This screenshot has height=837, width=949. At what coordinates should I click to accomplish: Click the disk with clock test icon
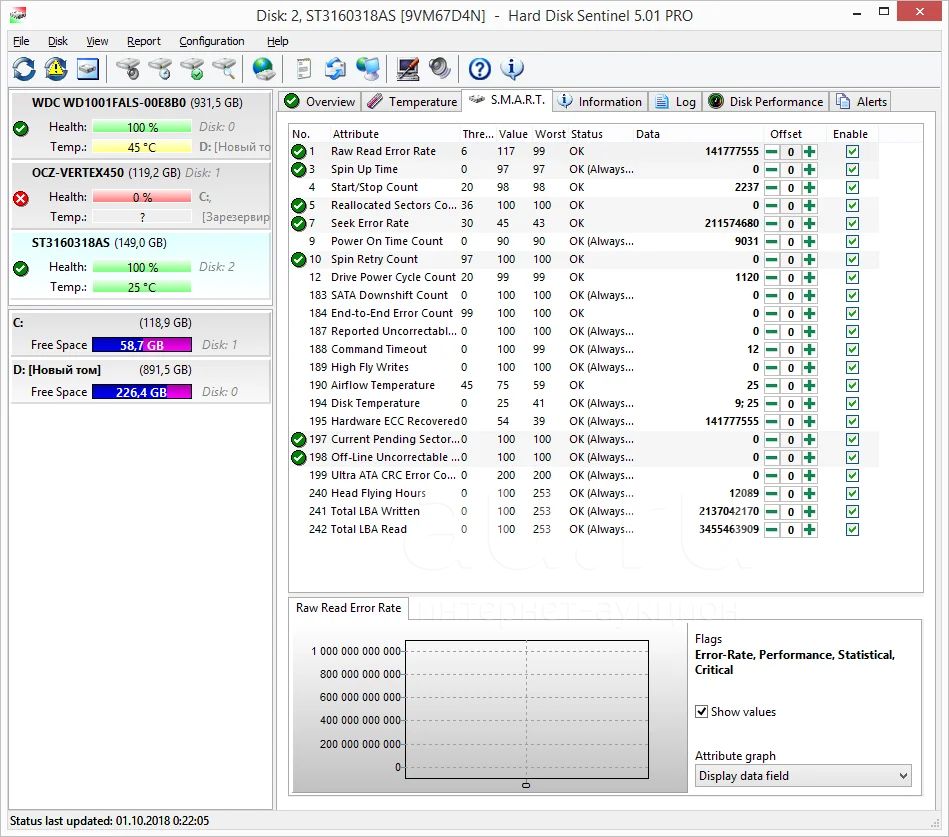160,68
